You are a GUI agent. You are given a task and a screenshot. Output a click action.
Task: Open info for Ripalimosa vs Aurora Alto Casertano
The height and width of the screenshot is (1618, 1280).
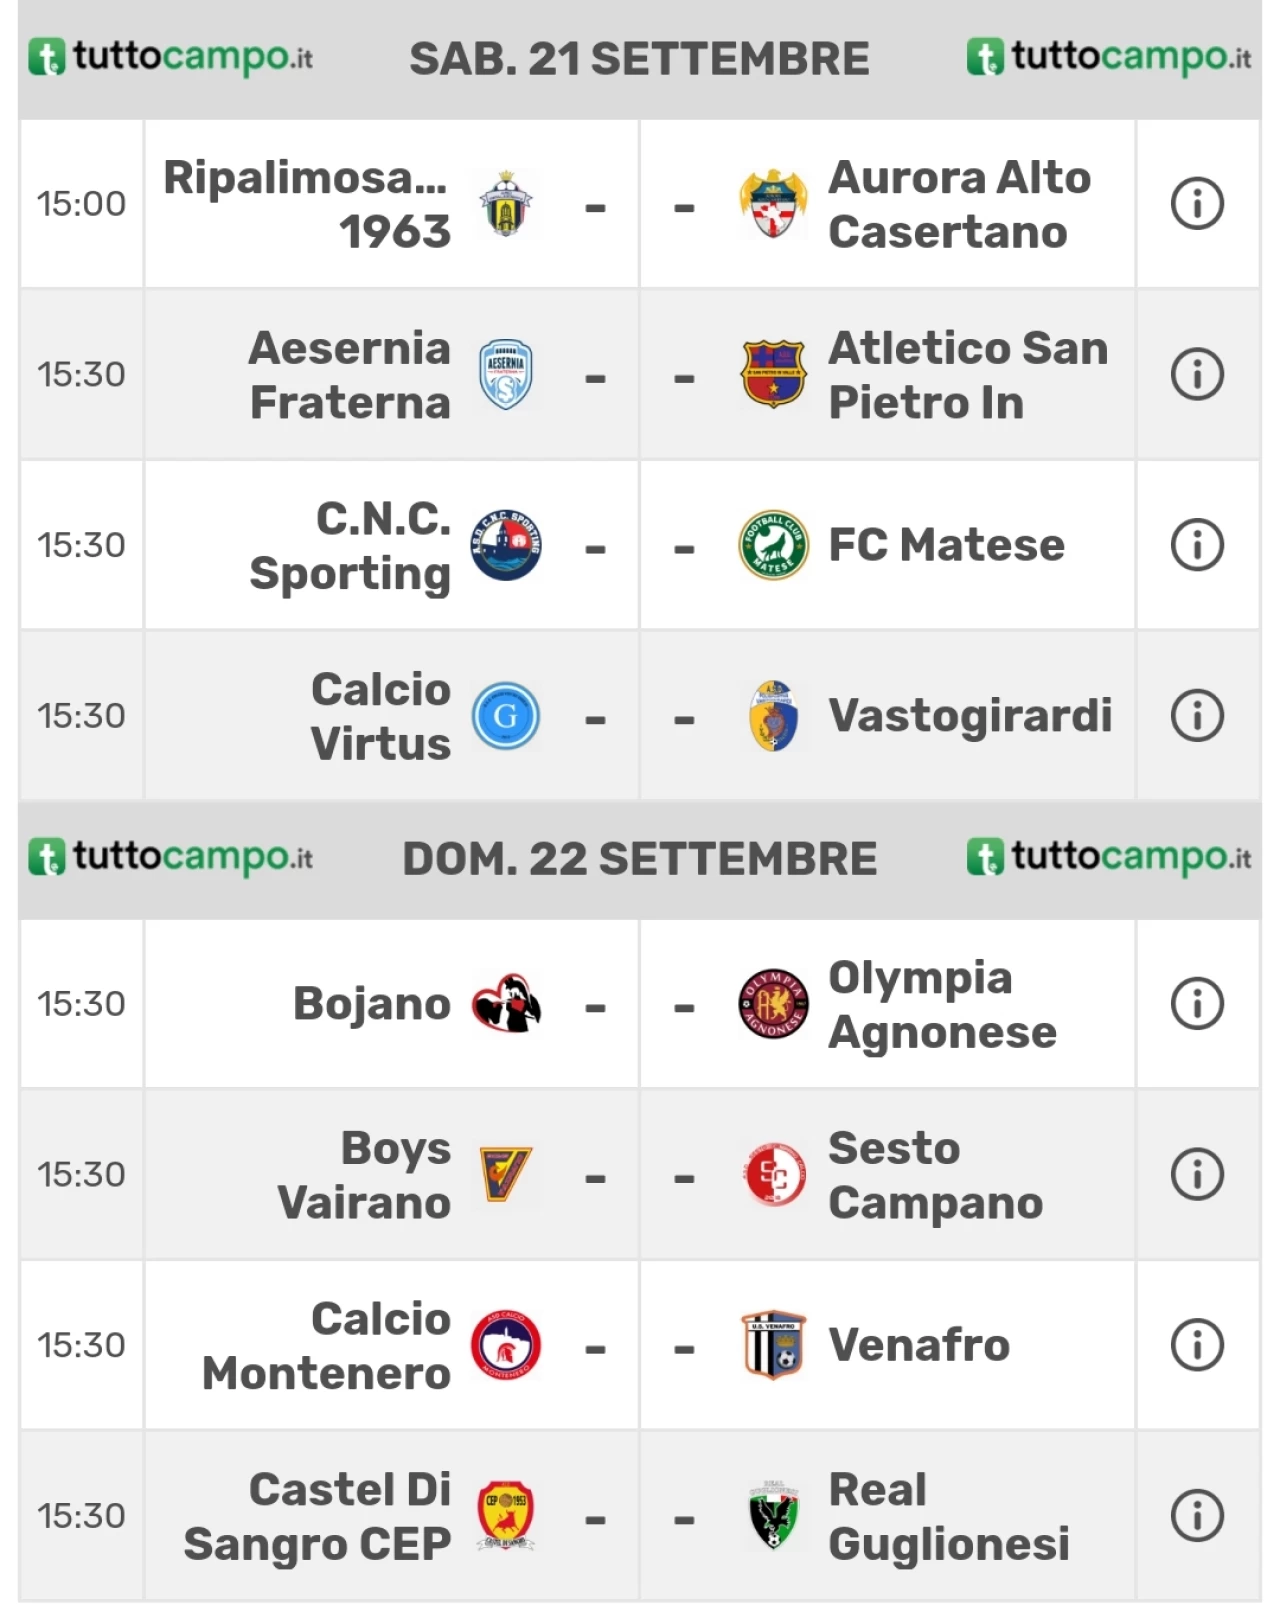pyautogui.click(x=1197, y=204)
